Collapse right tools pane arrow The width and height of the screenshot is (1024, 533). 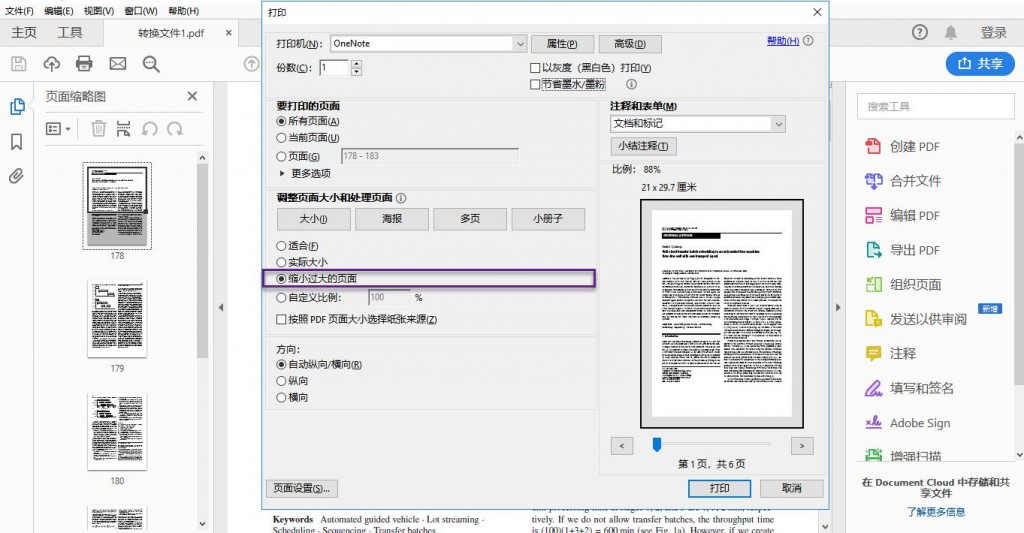[x=839, y=307]
